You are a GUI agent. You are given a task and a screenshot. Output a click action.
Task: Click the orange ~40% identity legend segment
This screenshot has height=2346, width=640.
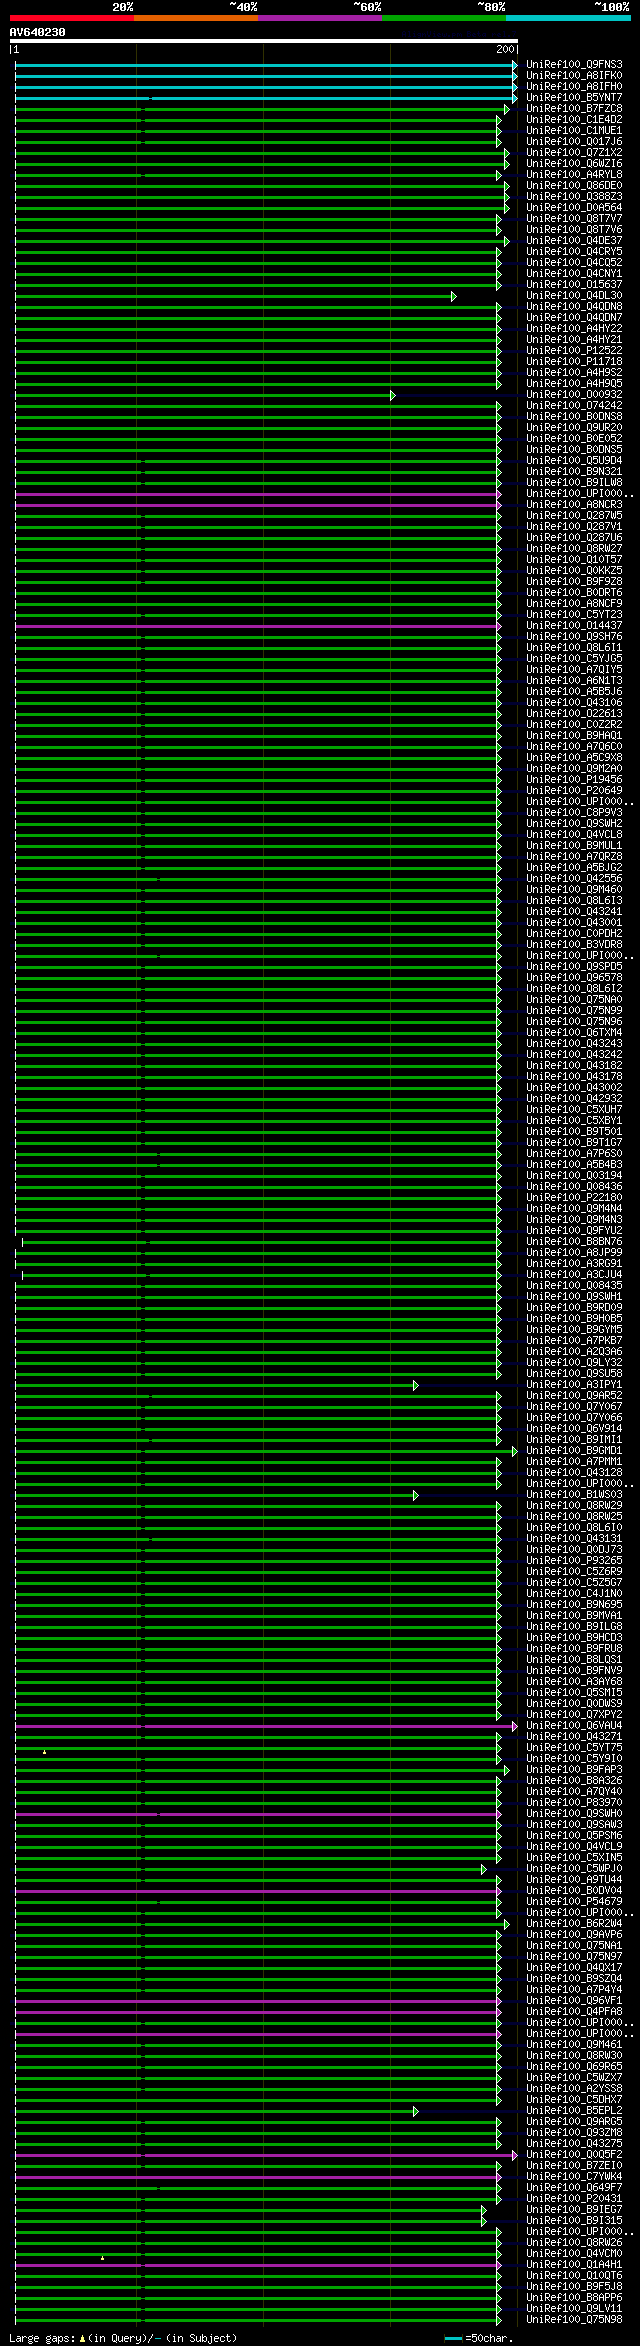[195, 18]
